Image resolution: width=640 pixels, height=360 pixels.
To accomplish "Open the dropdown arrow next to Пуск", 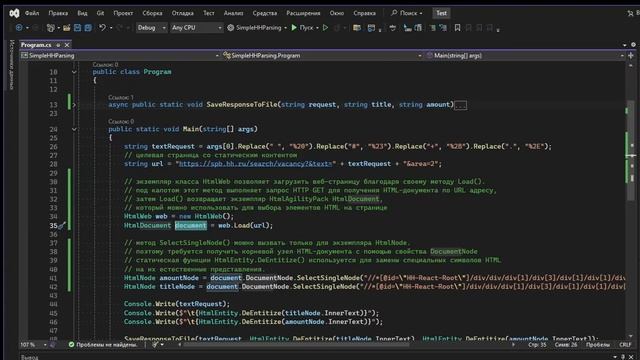I will (317, 28).
